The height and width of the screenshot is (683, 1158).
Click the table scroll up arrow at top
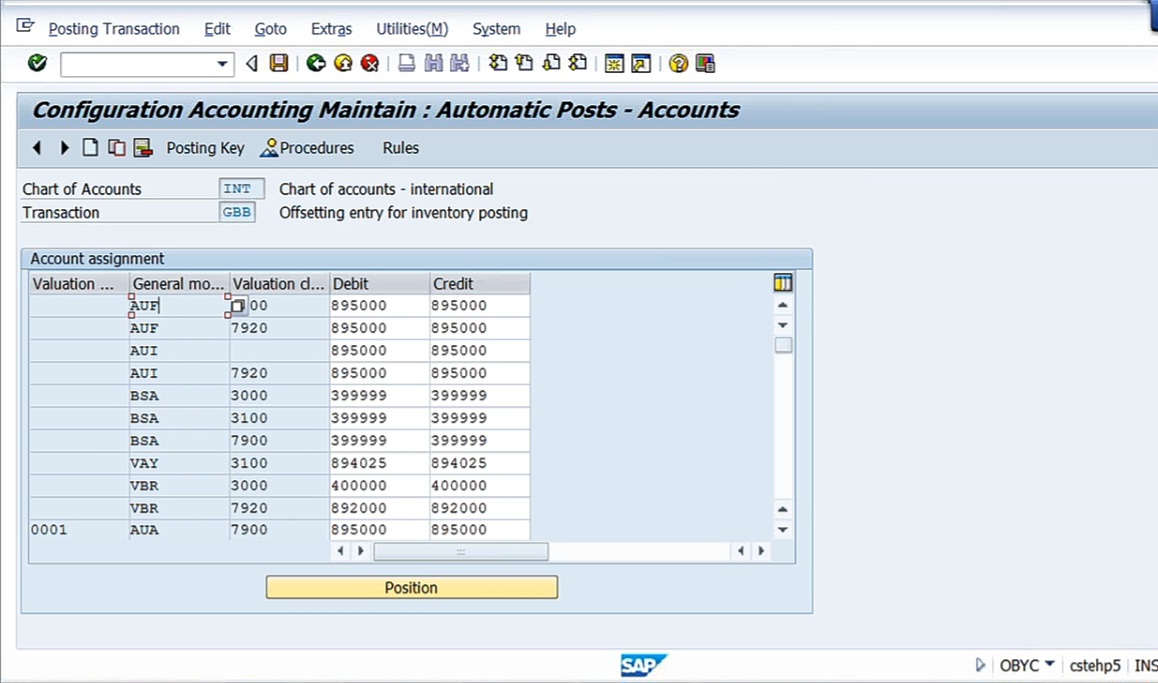(783, 305)
